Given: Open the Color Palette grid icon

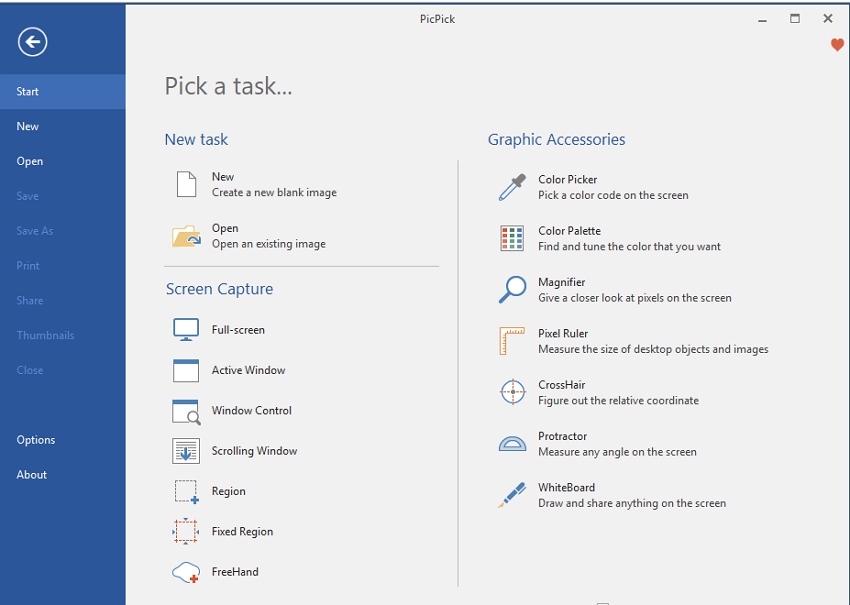Looking at the screenshot, I should (x=512, y=238).
